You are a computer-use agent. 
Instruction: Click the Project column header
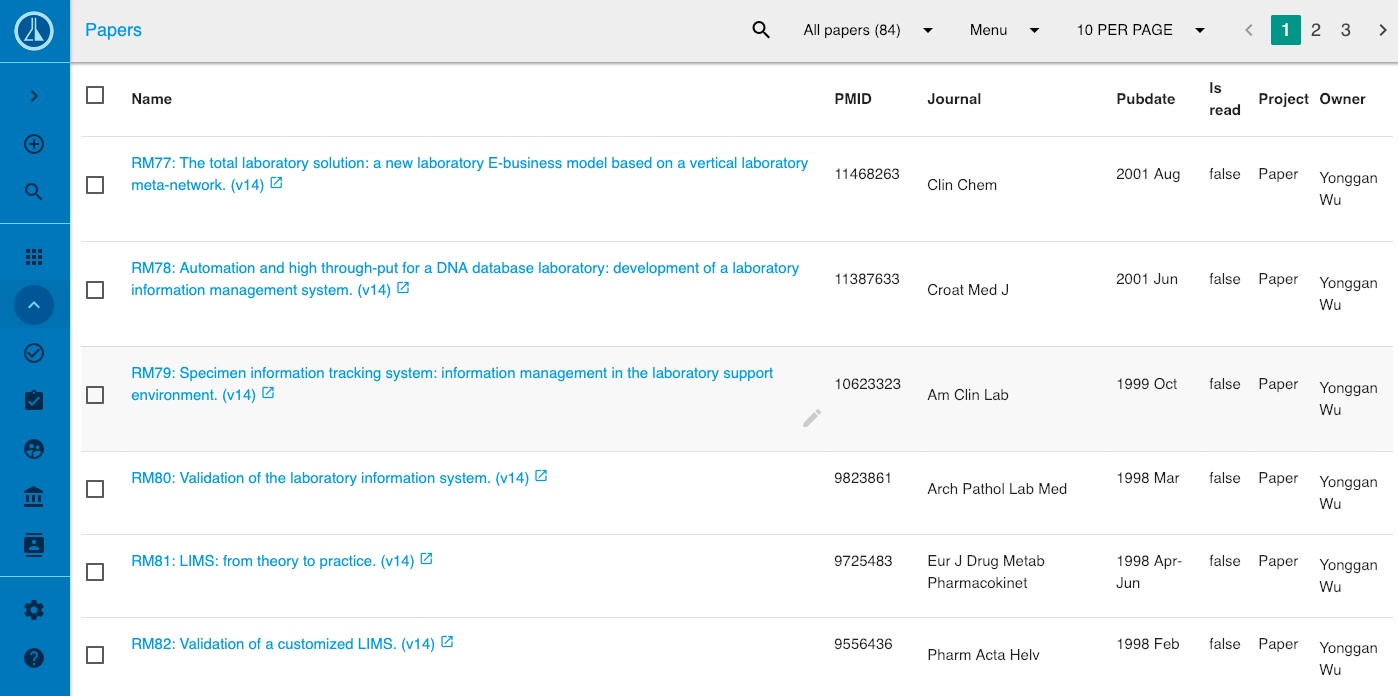[x=1284, y=99]
